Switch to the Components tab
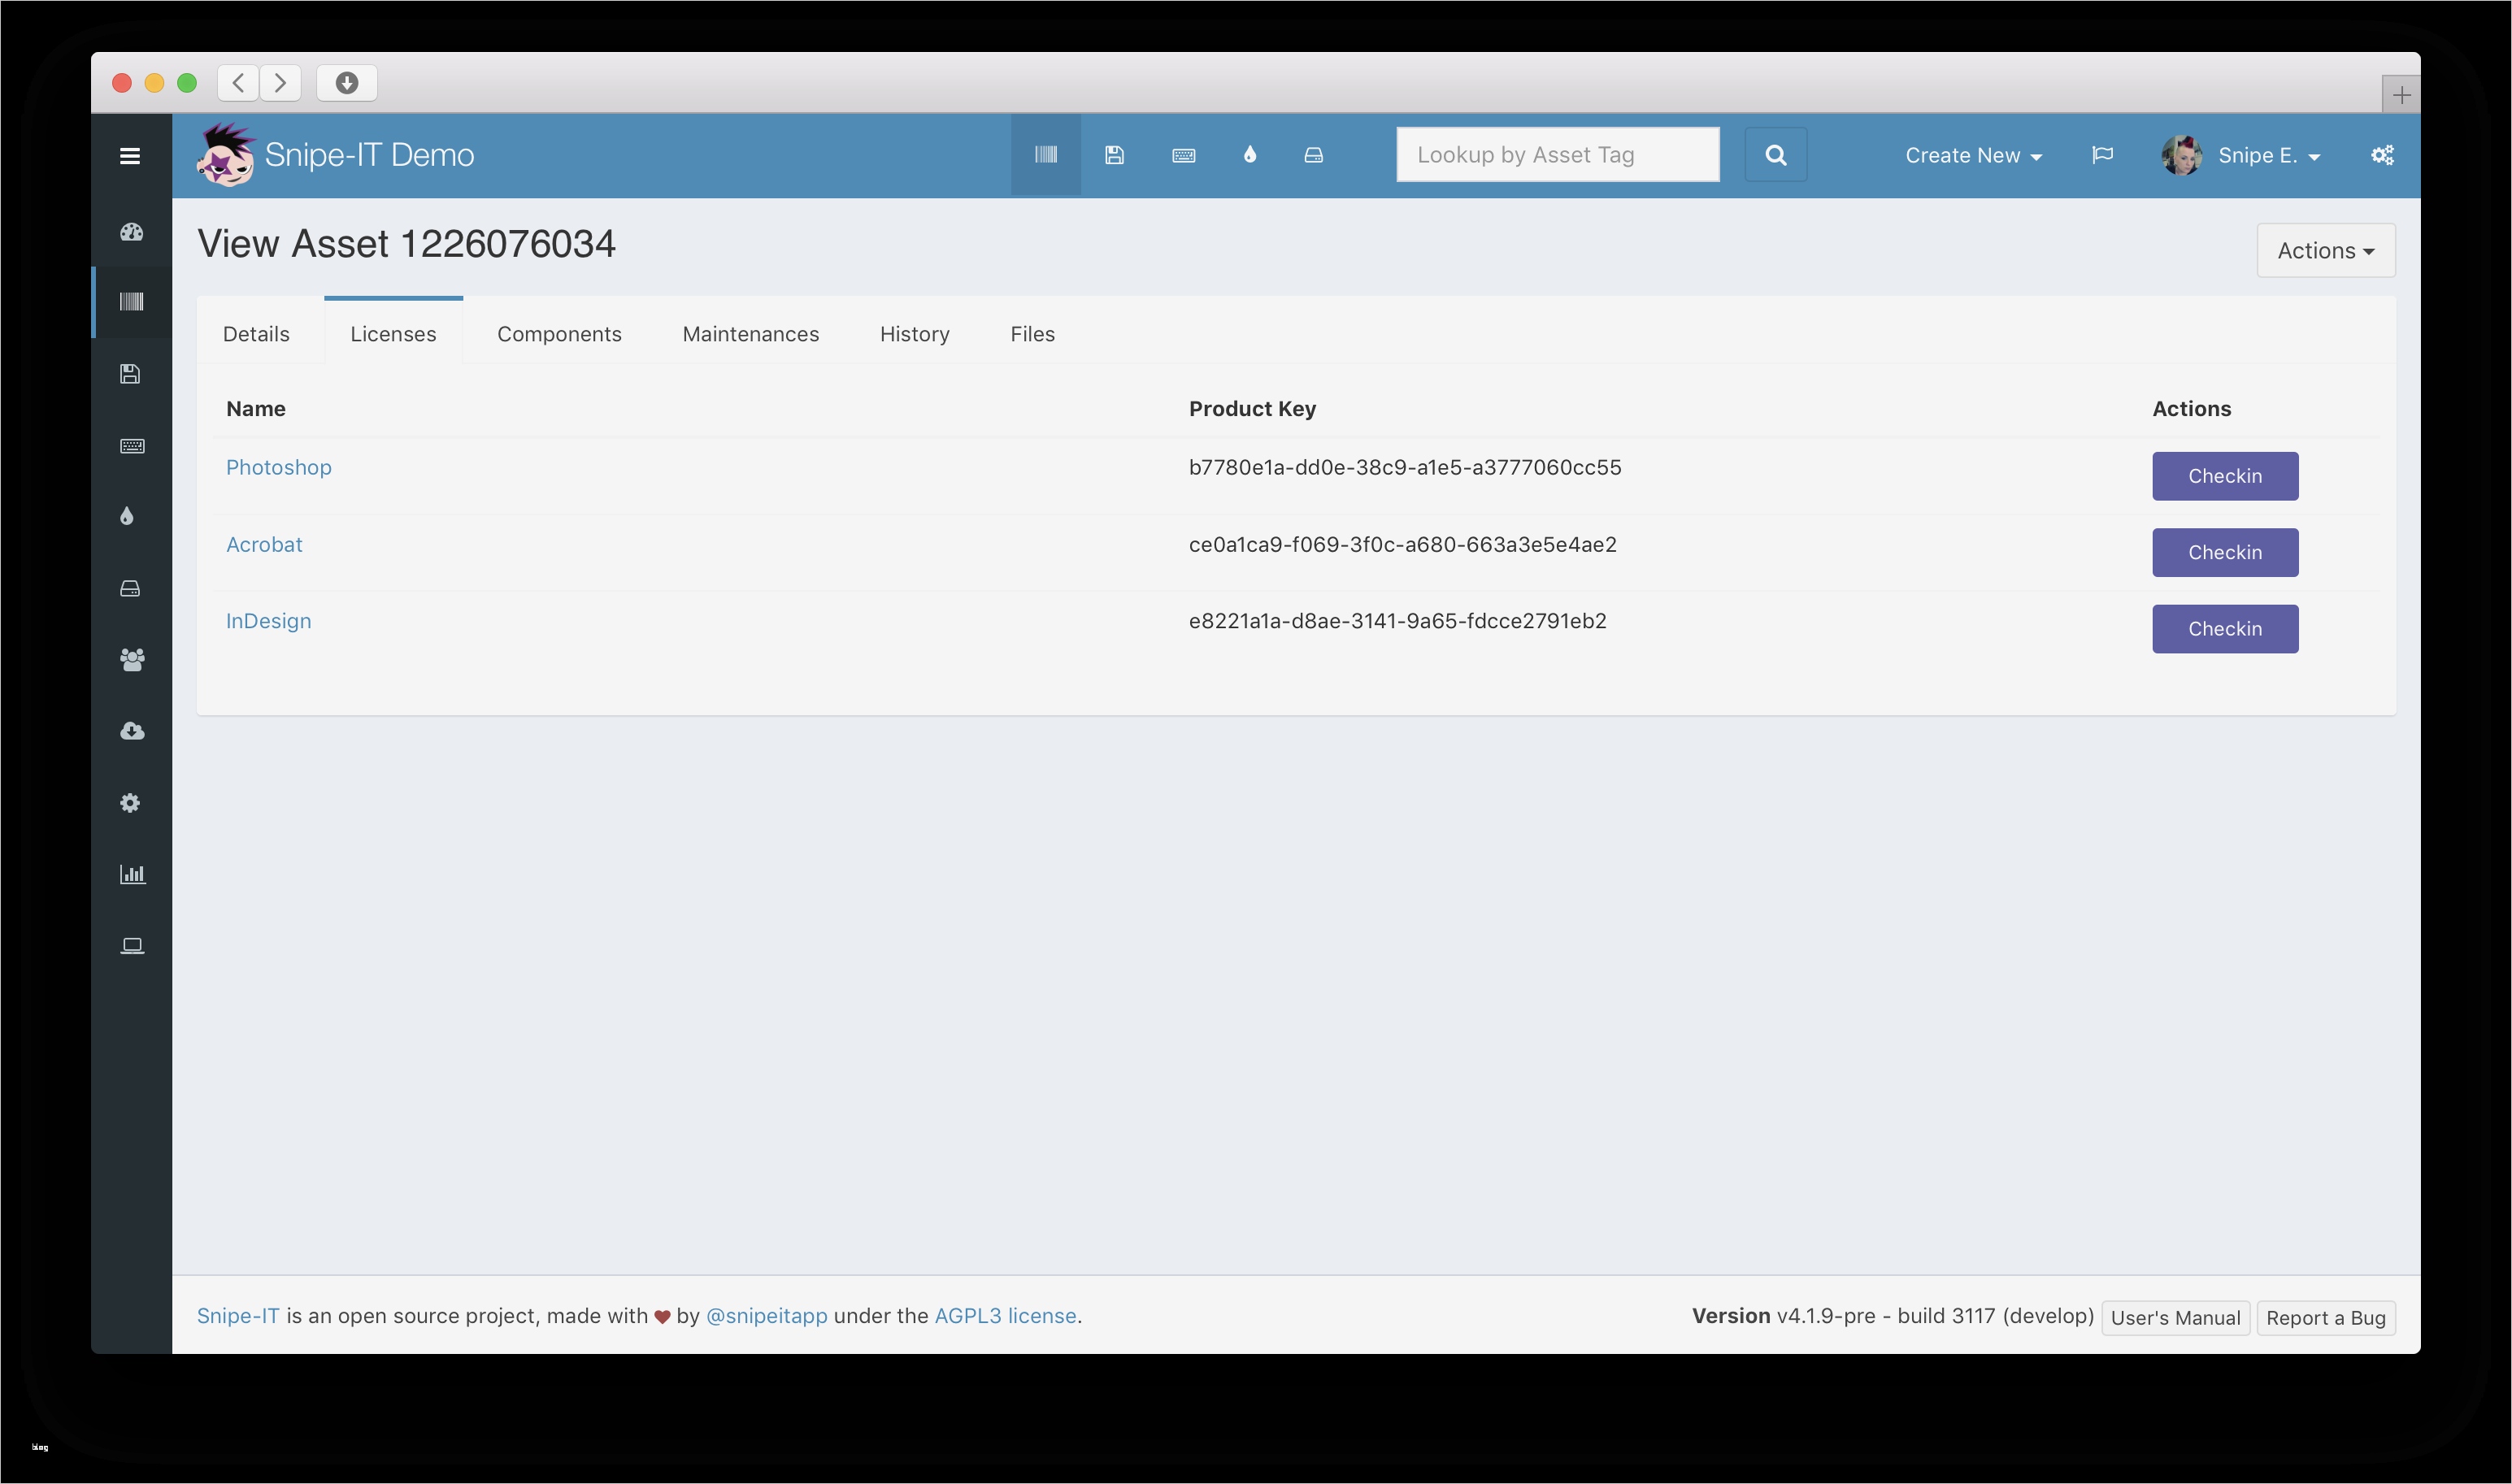This screenshot has width=2512, height=1484. (x=559, y=334)
